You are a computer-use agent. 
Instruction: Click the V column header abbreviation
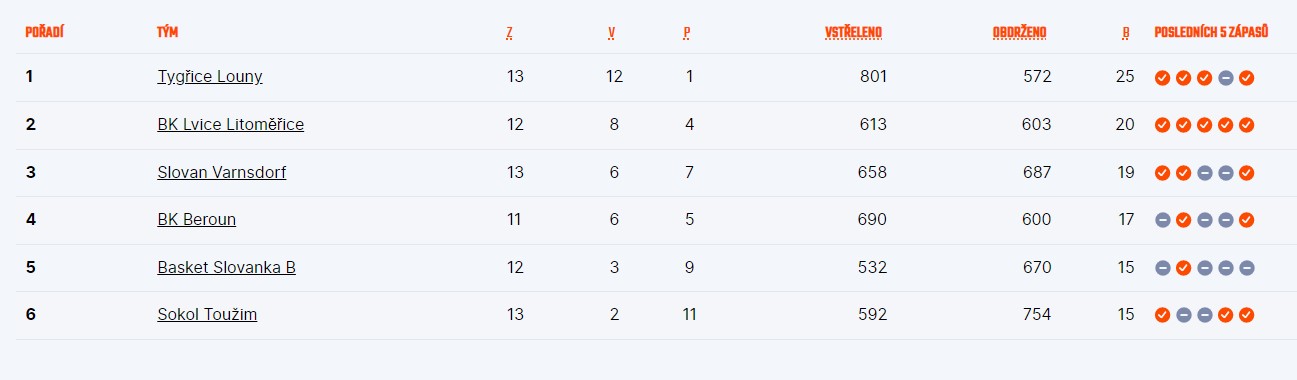tap(611, 32)
